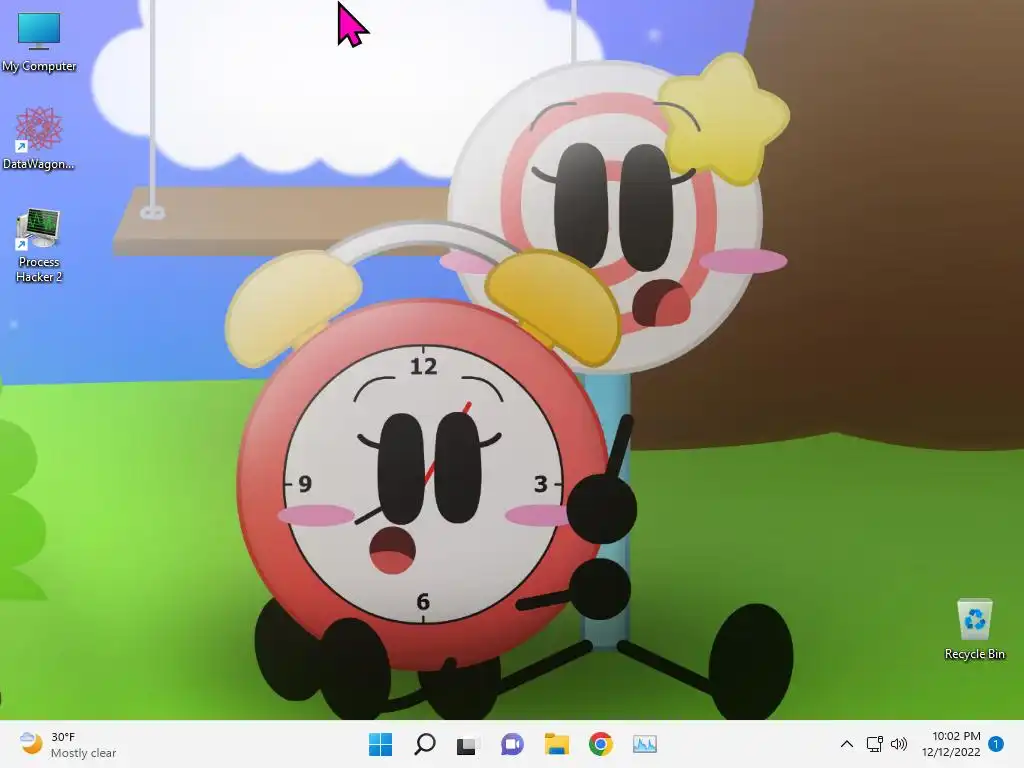The image size is (1024, 768).
Task: Open the Windows Start menu
Action: (380, 744)
